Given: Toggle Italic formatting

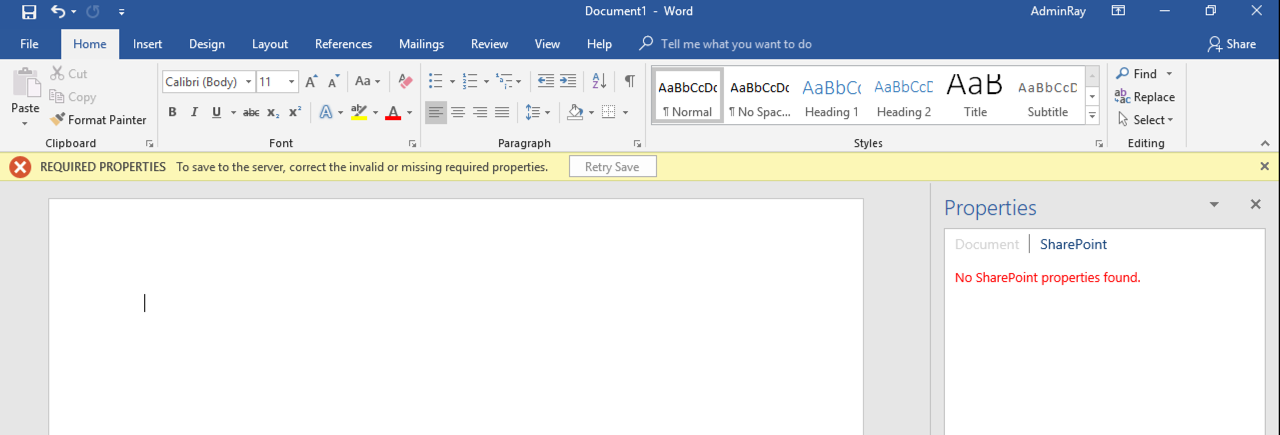Looking at the screenshot, I should tap(194, 112).
